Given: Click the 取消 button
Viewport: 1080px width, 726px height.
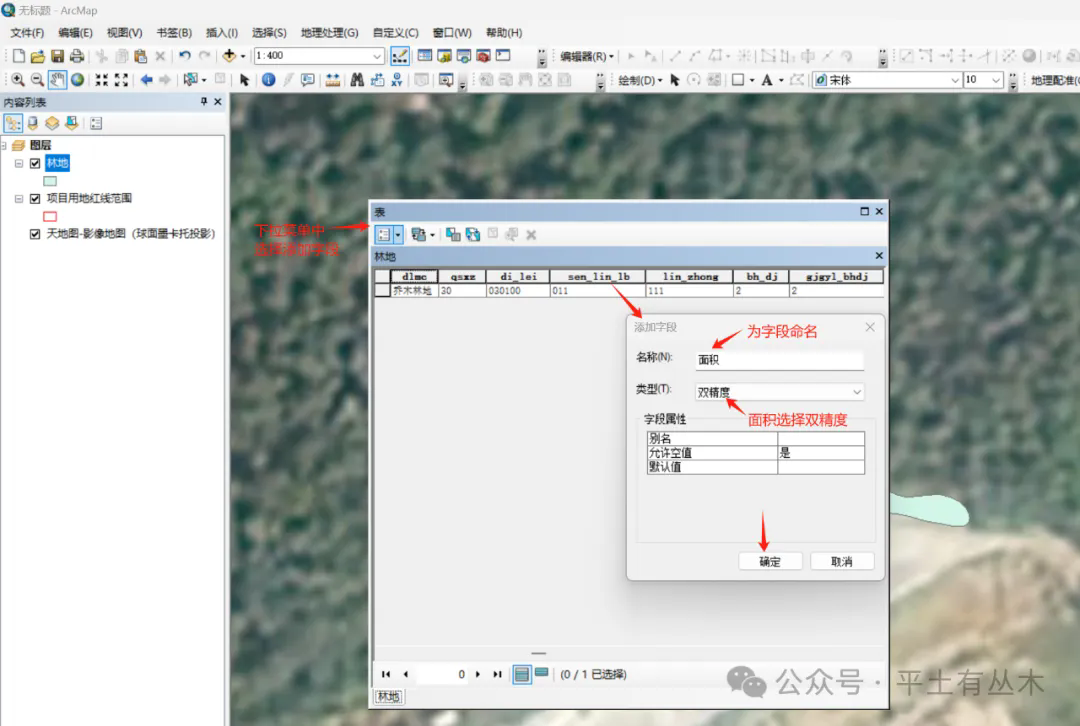Looking at the screenshot, I should point(842,562).
